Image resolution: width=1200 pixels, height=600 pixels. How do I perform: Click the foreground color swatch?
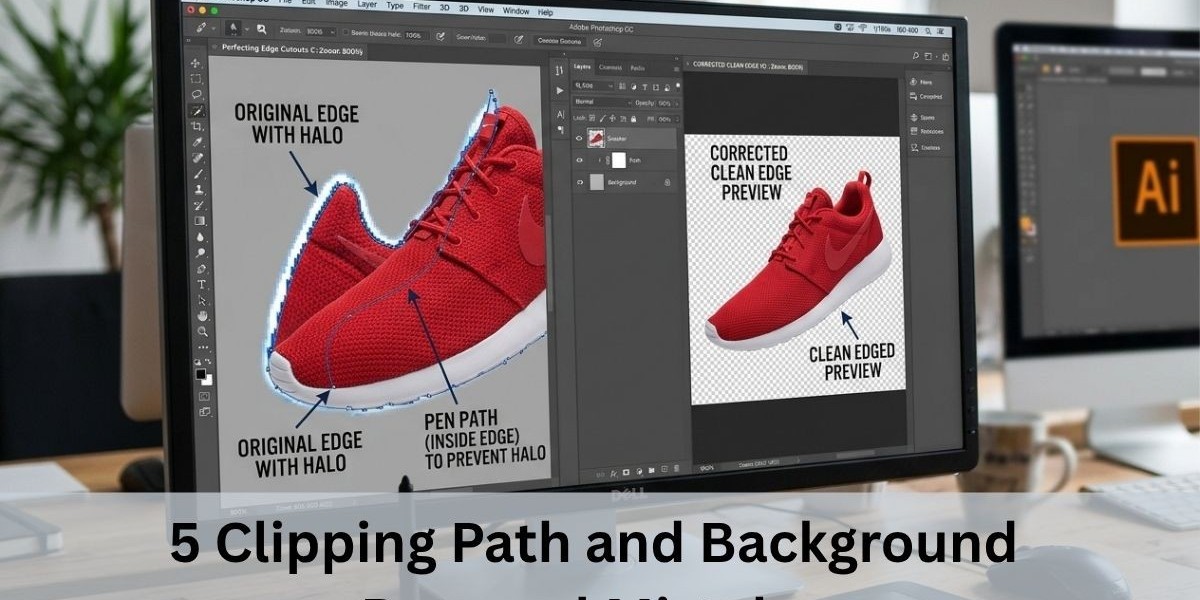click(x=203, y=373)
